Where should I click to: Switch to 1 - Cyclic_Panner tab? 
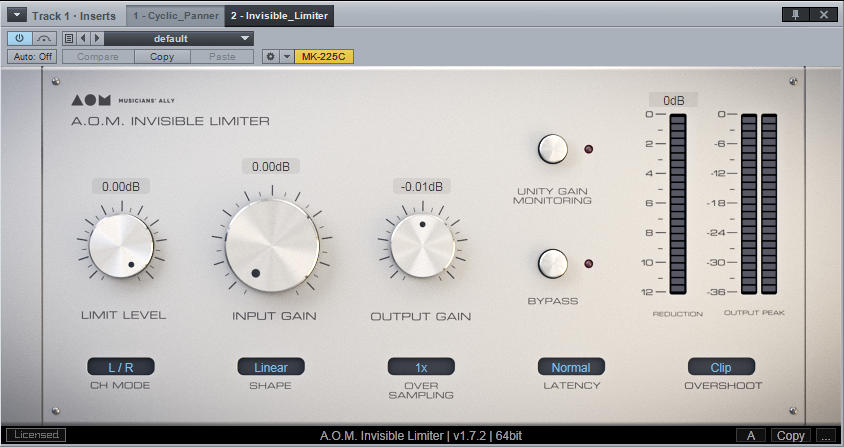(175, 16)
